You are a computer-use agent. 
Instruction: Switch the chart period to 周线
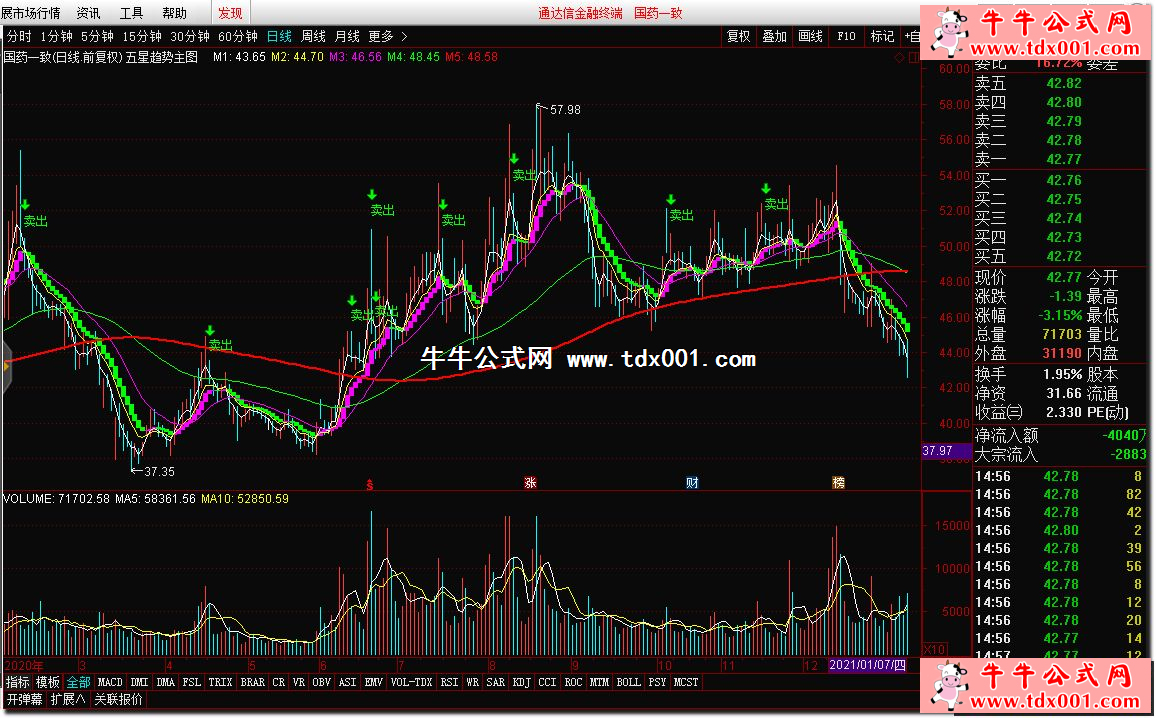tap(313, 36)
